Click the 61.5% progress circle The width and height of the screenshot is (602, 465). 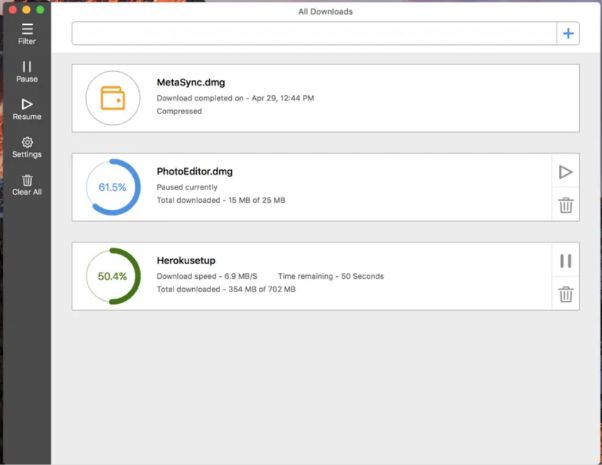[113, 187]
